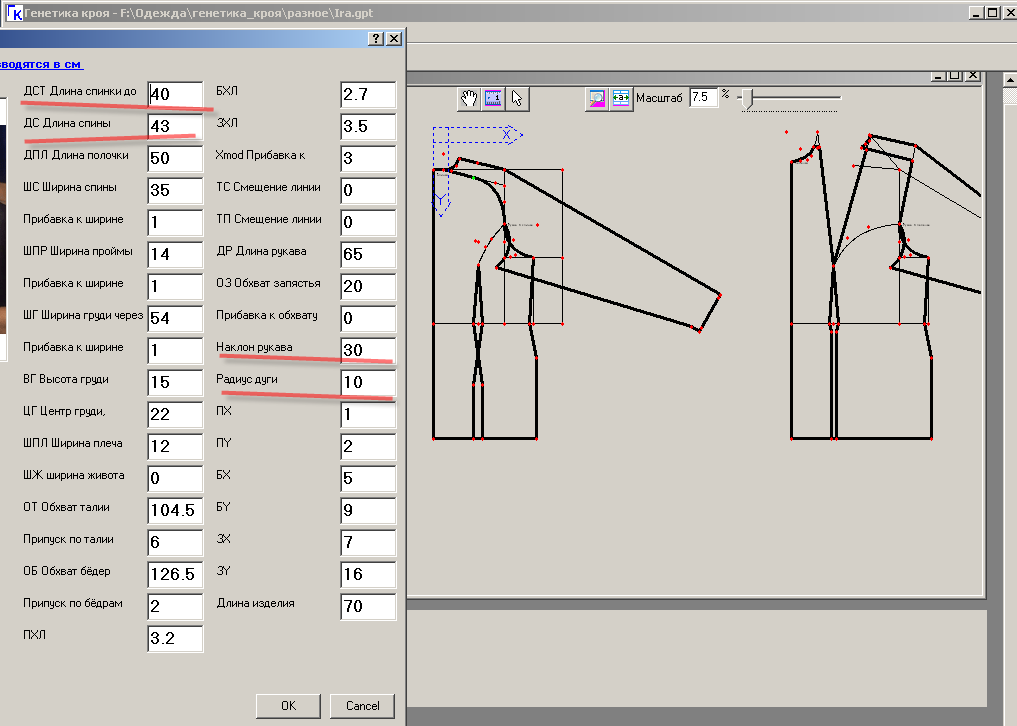
Task: Close the parameters dialog with its X button
Action: click(394, 38)
